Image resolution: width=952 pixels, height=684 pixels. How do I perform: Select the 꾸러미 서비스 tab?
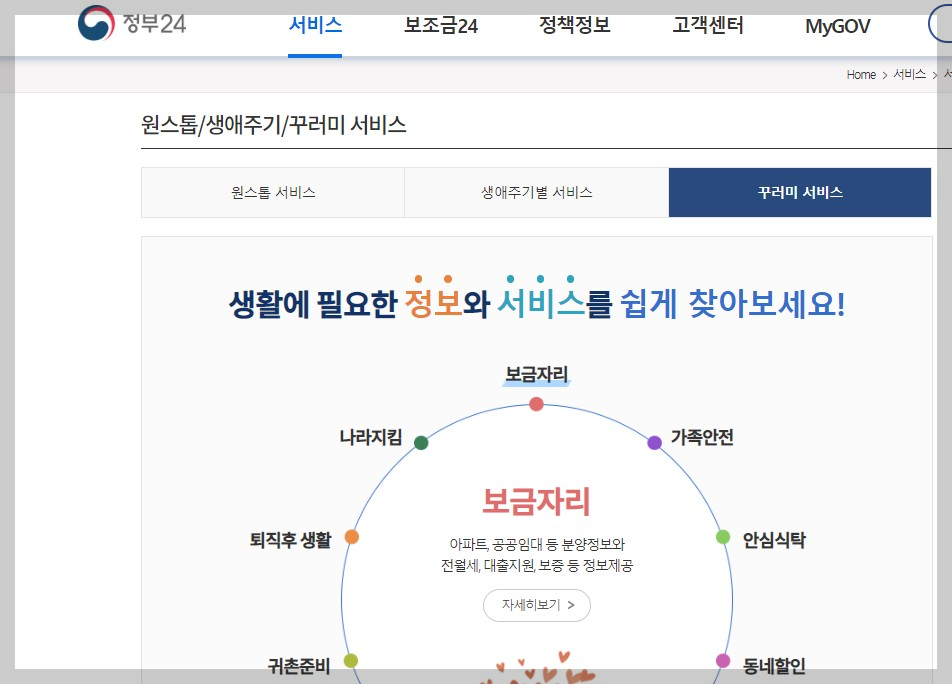tap(800, 192)
